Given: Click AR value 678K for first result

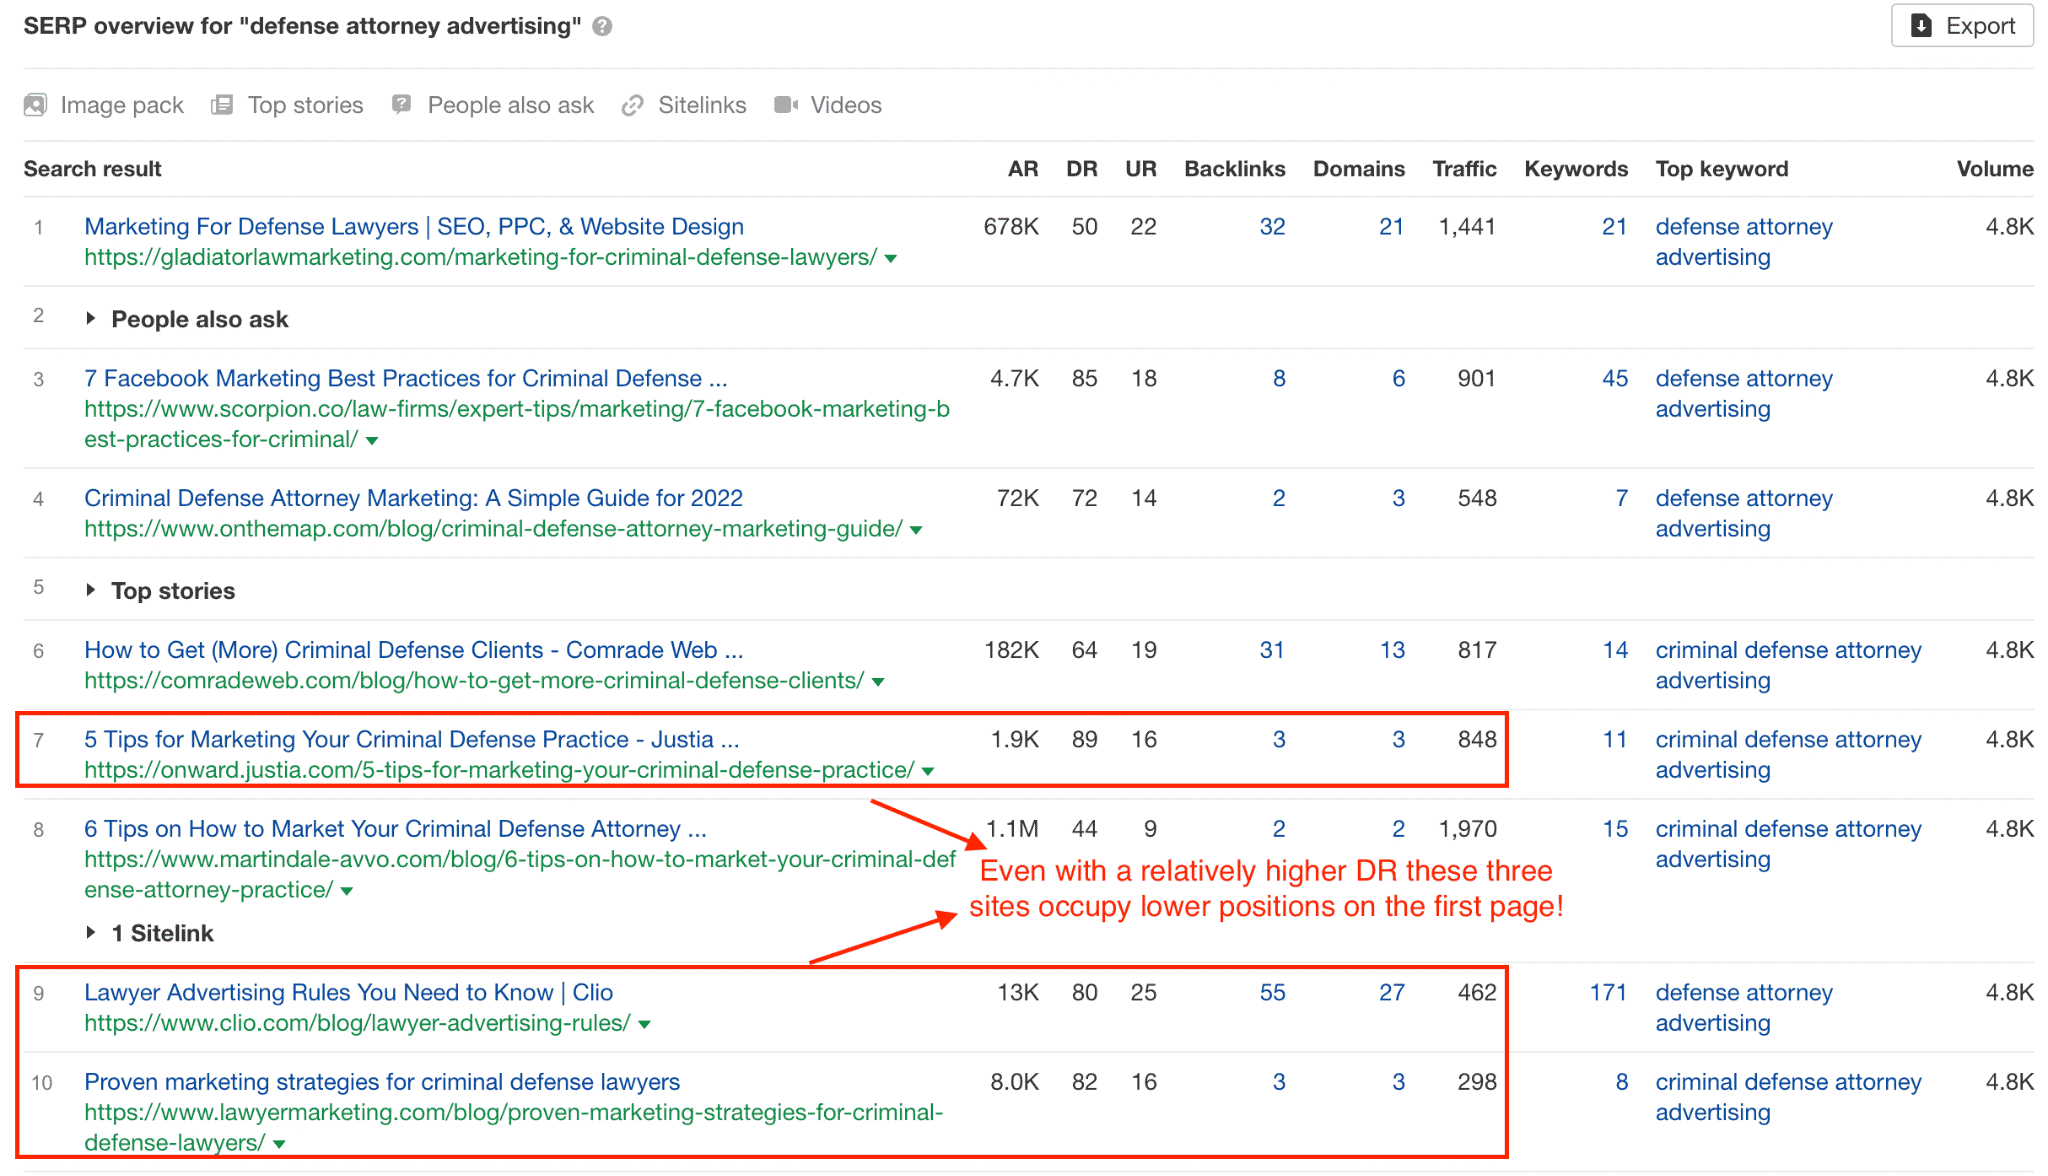Looking at the screenshot, I should [x=1011, y=227].
